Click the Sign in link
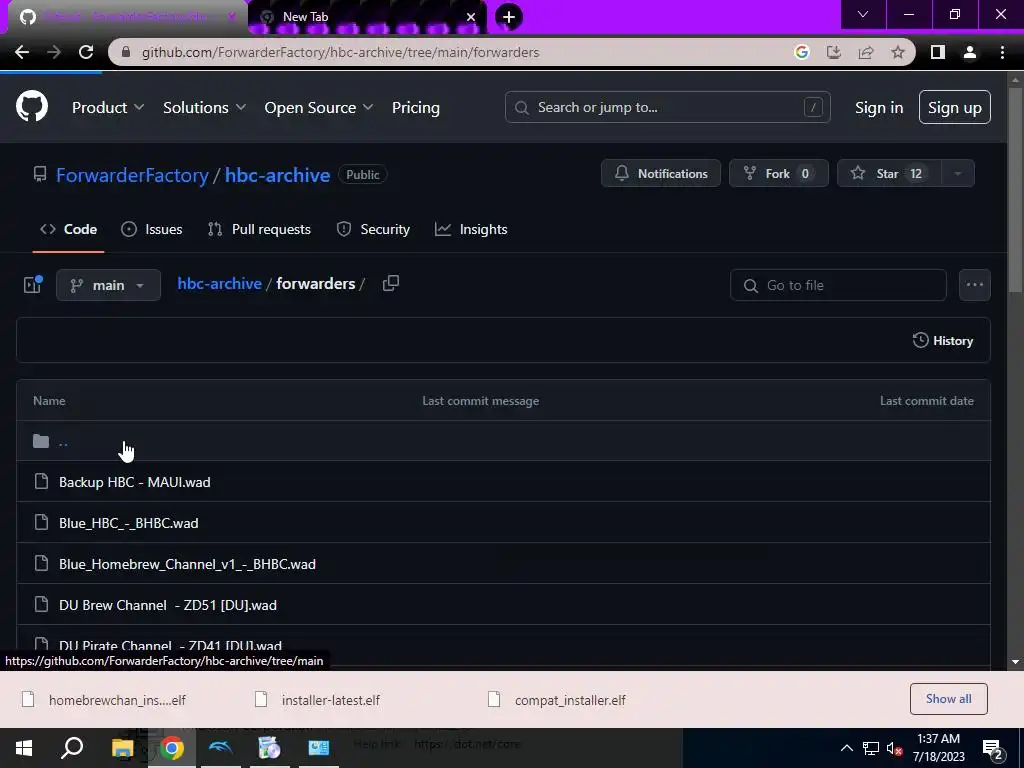Image resolution: width=1024 pixels, height=768 pixels. point(879,108)
